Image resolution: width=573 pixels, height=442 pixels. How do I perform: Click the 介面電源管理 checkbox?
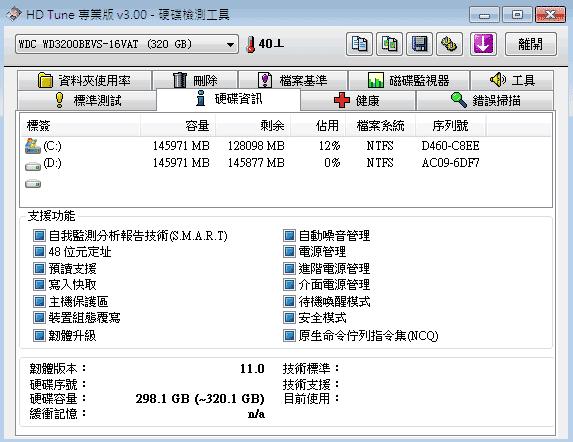coord(289,285)
